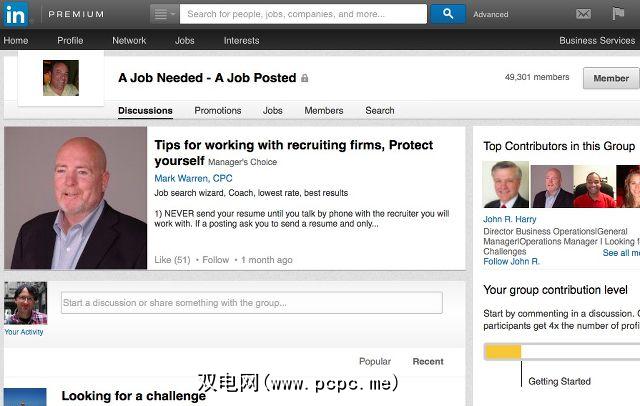This screenshot has height=406, width=640.
Task: Open Mark Warren, CPC profile link
Action: pos(193,178)
